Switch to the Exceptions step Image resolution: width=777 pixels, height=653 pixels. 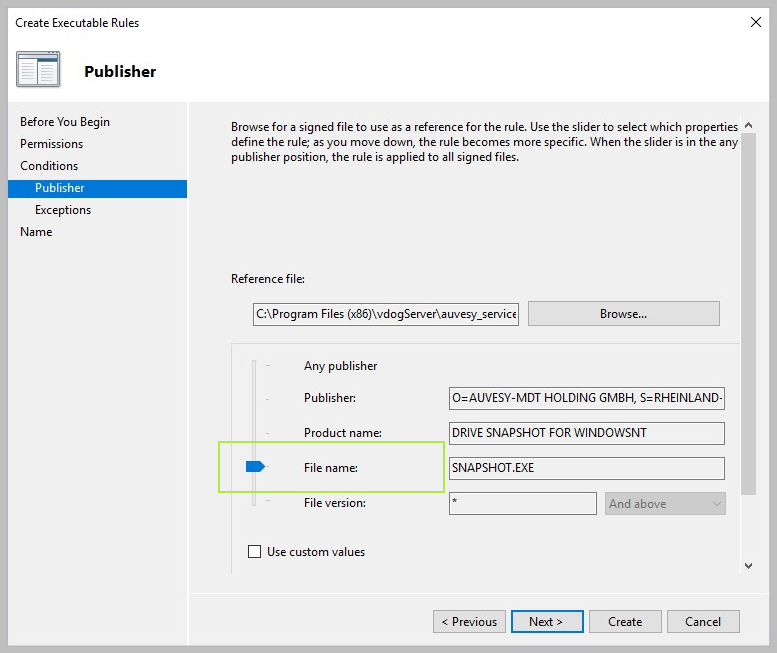click(x=63, y=210)
